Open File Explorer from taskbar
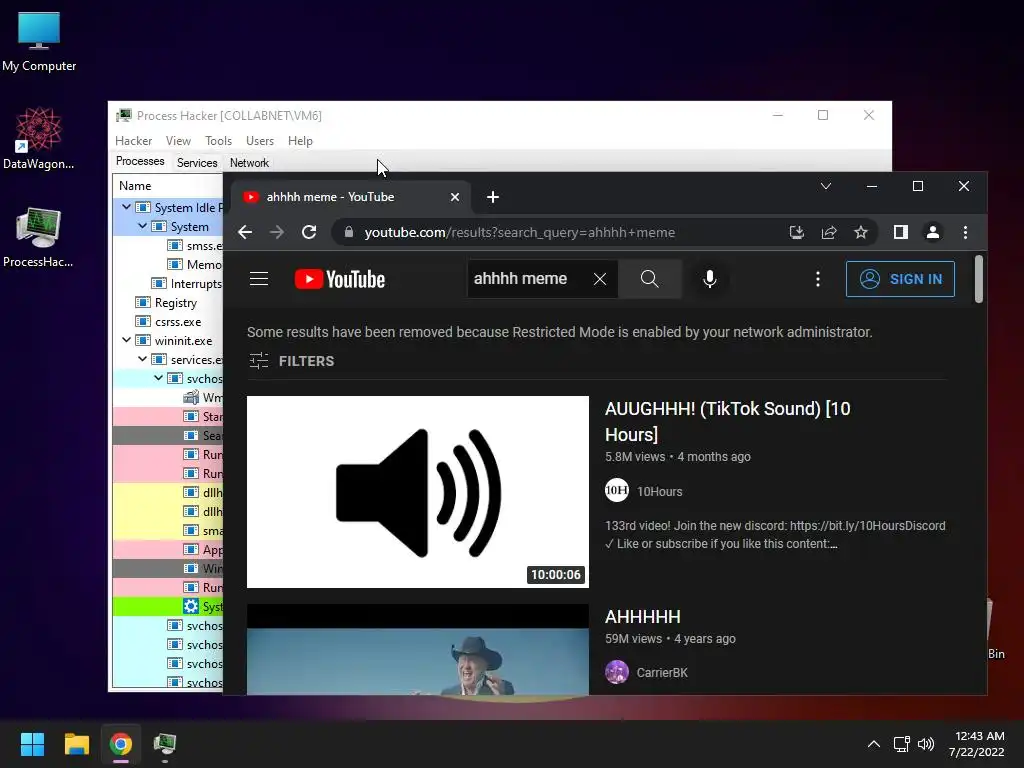Image resolution: width=1024 pixels, height=768 pixels. pos(76,744)
